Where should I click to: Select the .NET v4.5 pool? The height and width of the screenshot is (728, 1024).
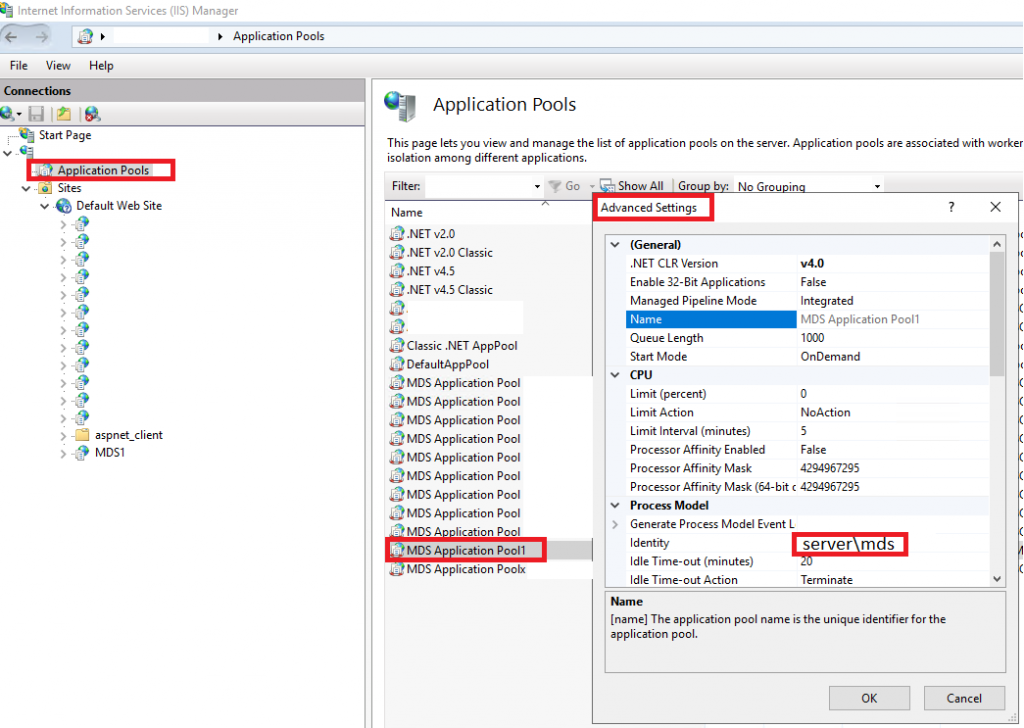click(x=430, y=271)
